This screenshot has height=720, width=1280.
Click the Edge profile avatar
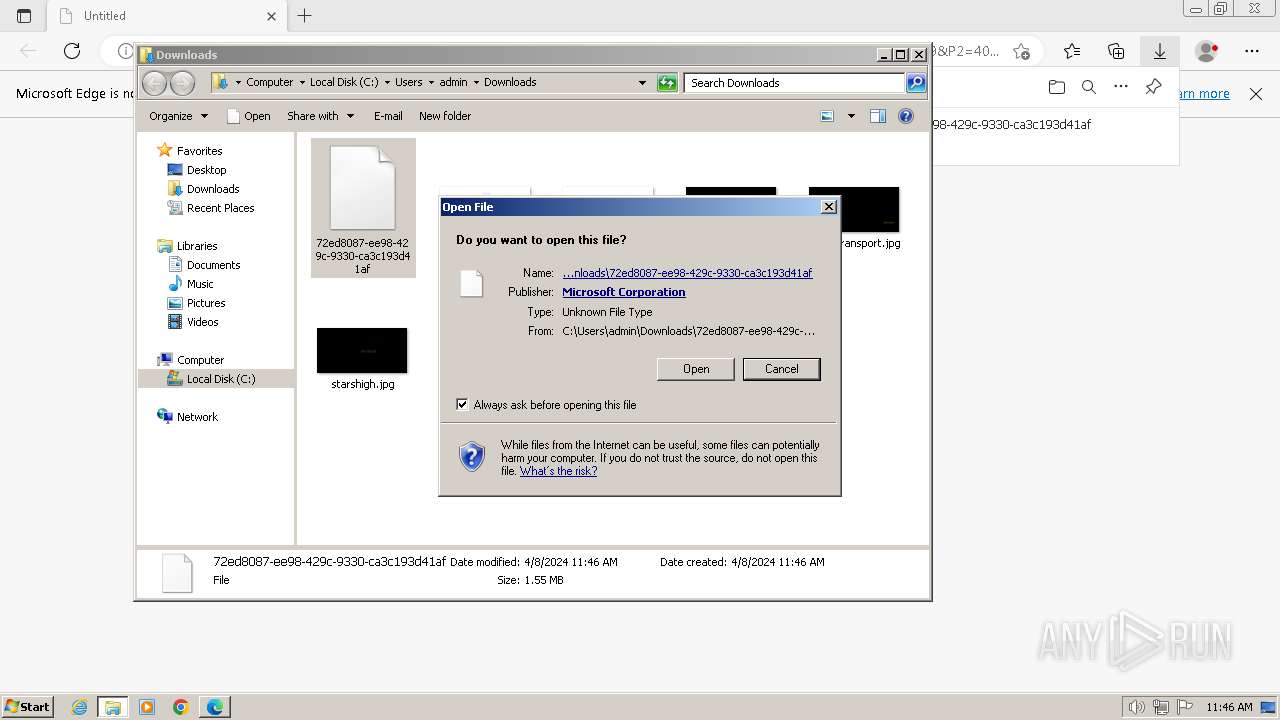pyautogui.click(x=1207, y=51)
